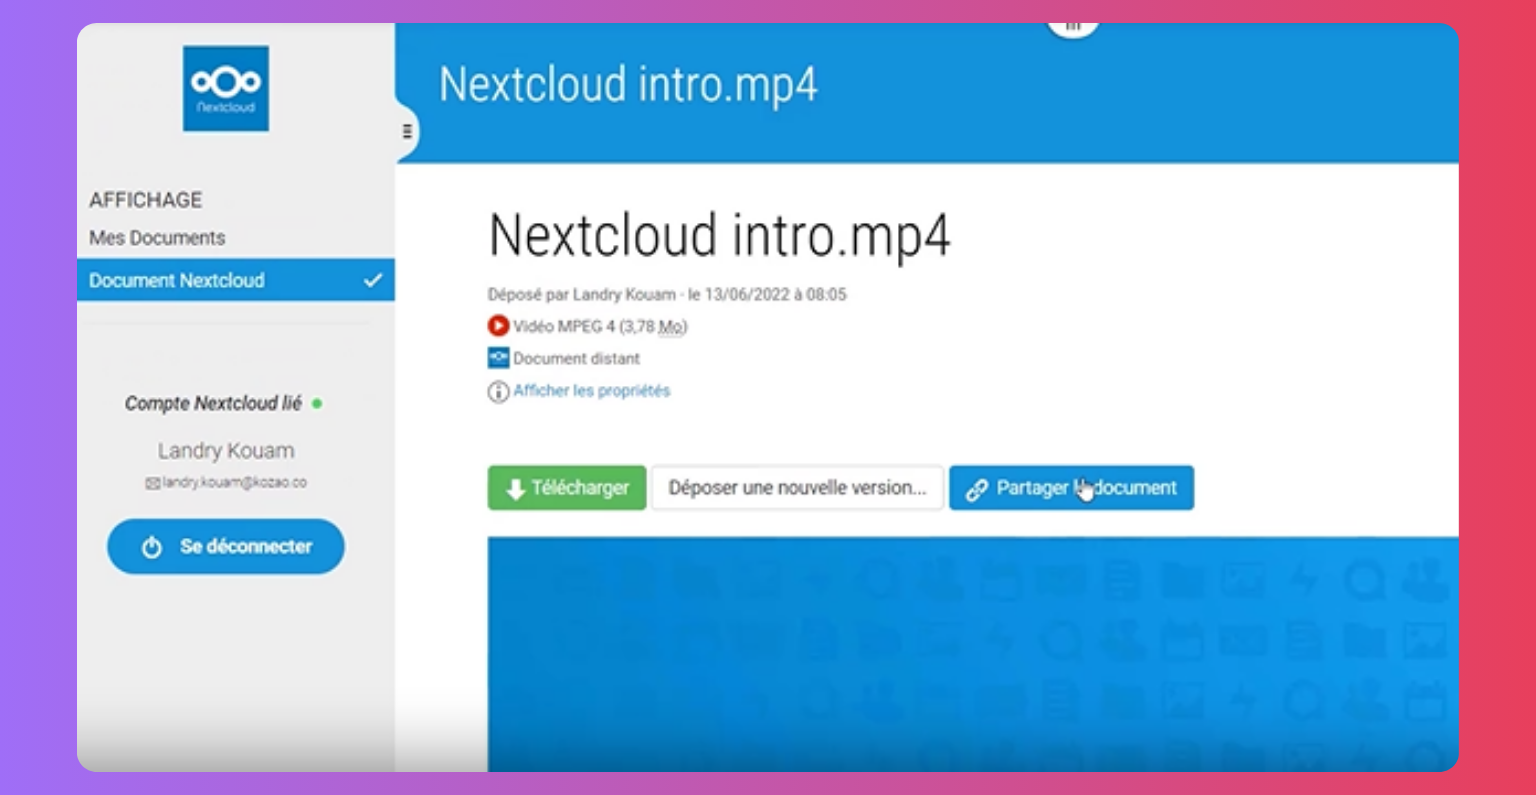Click the checkmark on Document Nextcloud
This screenshot has height=795, width=1536.
pos(373,280)
